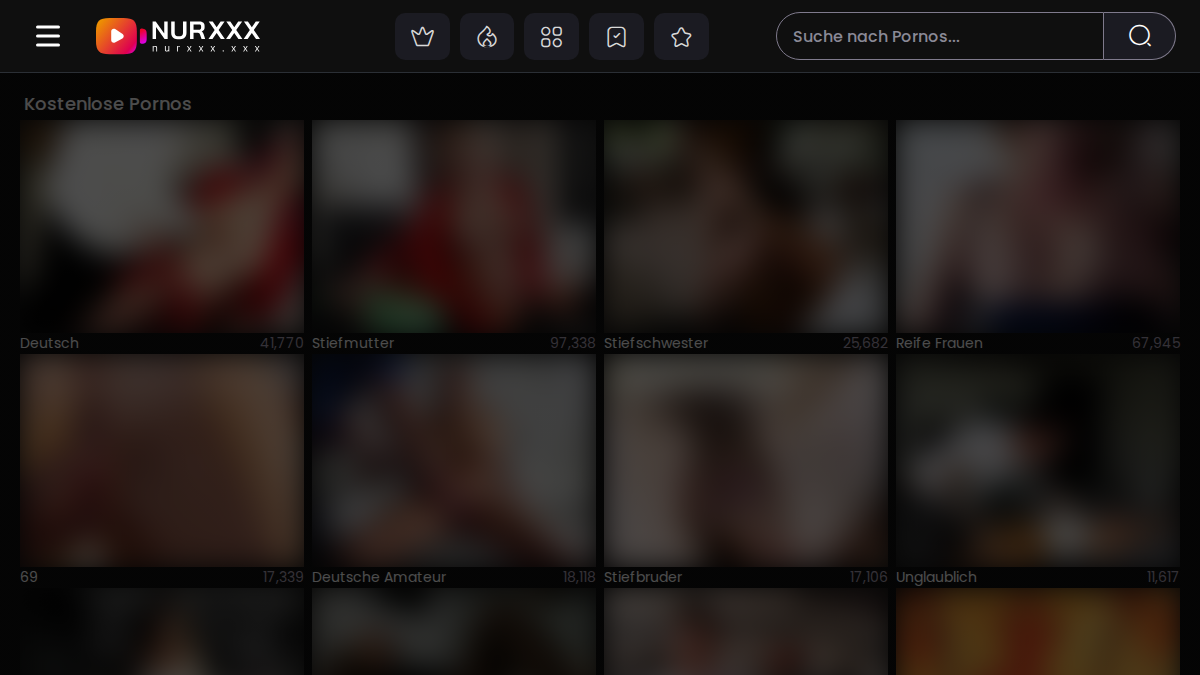1200x675 pixels.
Task: Open the thumbnail labeled Deutsch
Action: click(x=162, y=227)
